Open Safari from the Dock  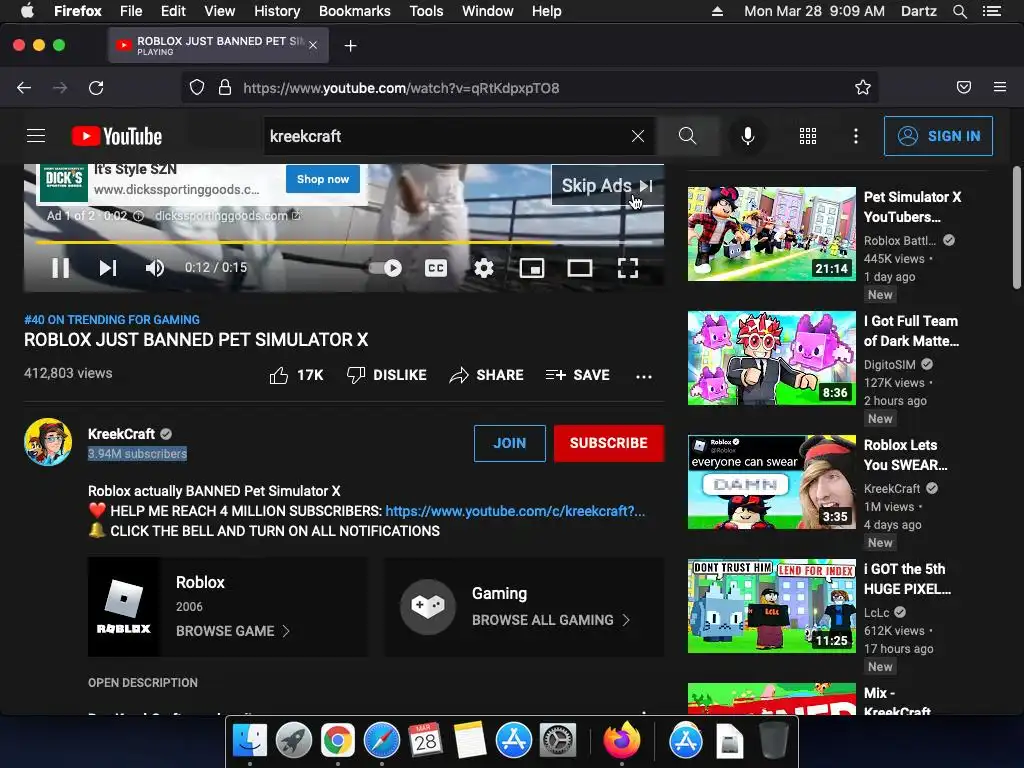coord(381,741)
